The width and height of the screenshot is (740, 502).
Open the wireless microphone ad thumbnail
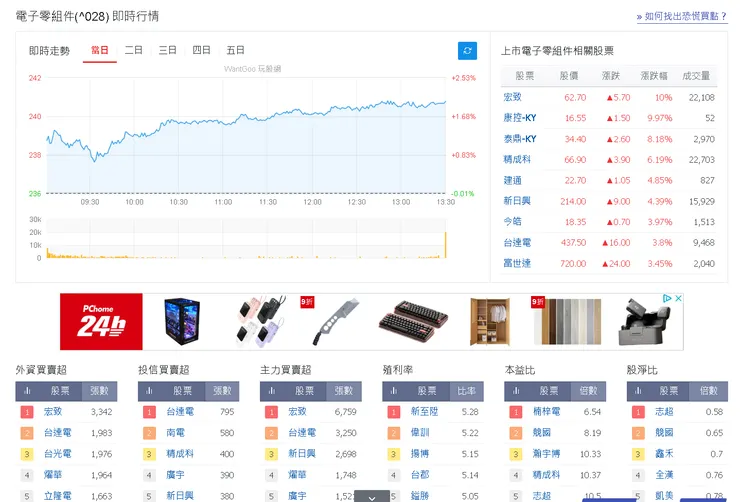644,322
